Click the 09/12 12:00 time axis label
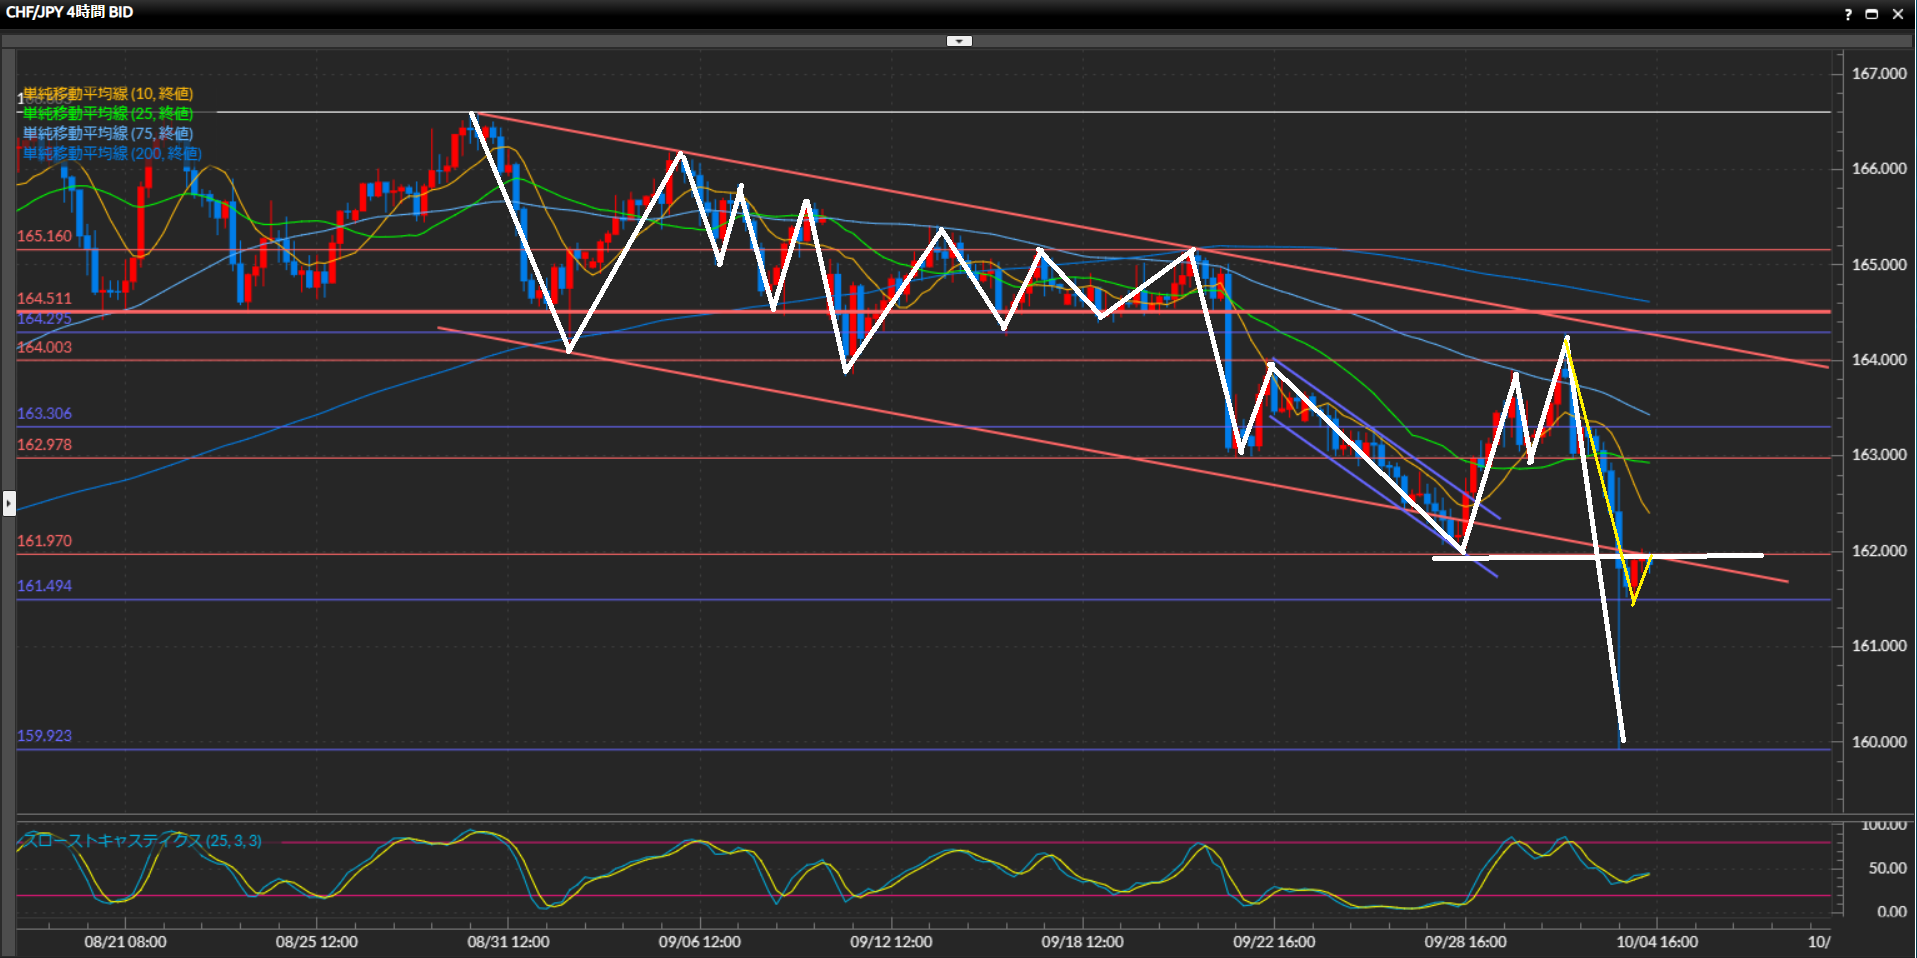Image resolution: width=1917 pixels, height=958 pixels. point(891,942)
